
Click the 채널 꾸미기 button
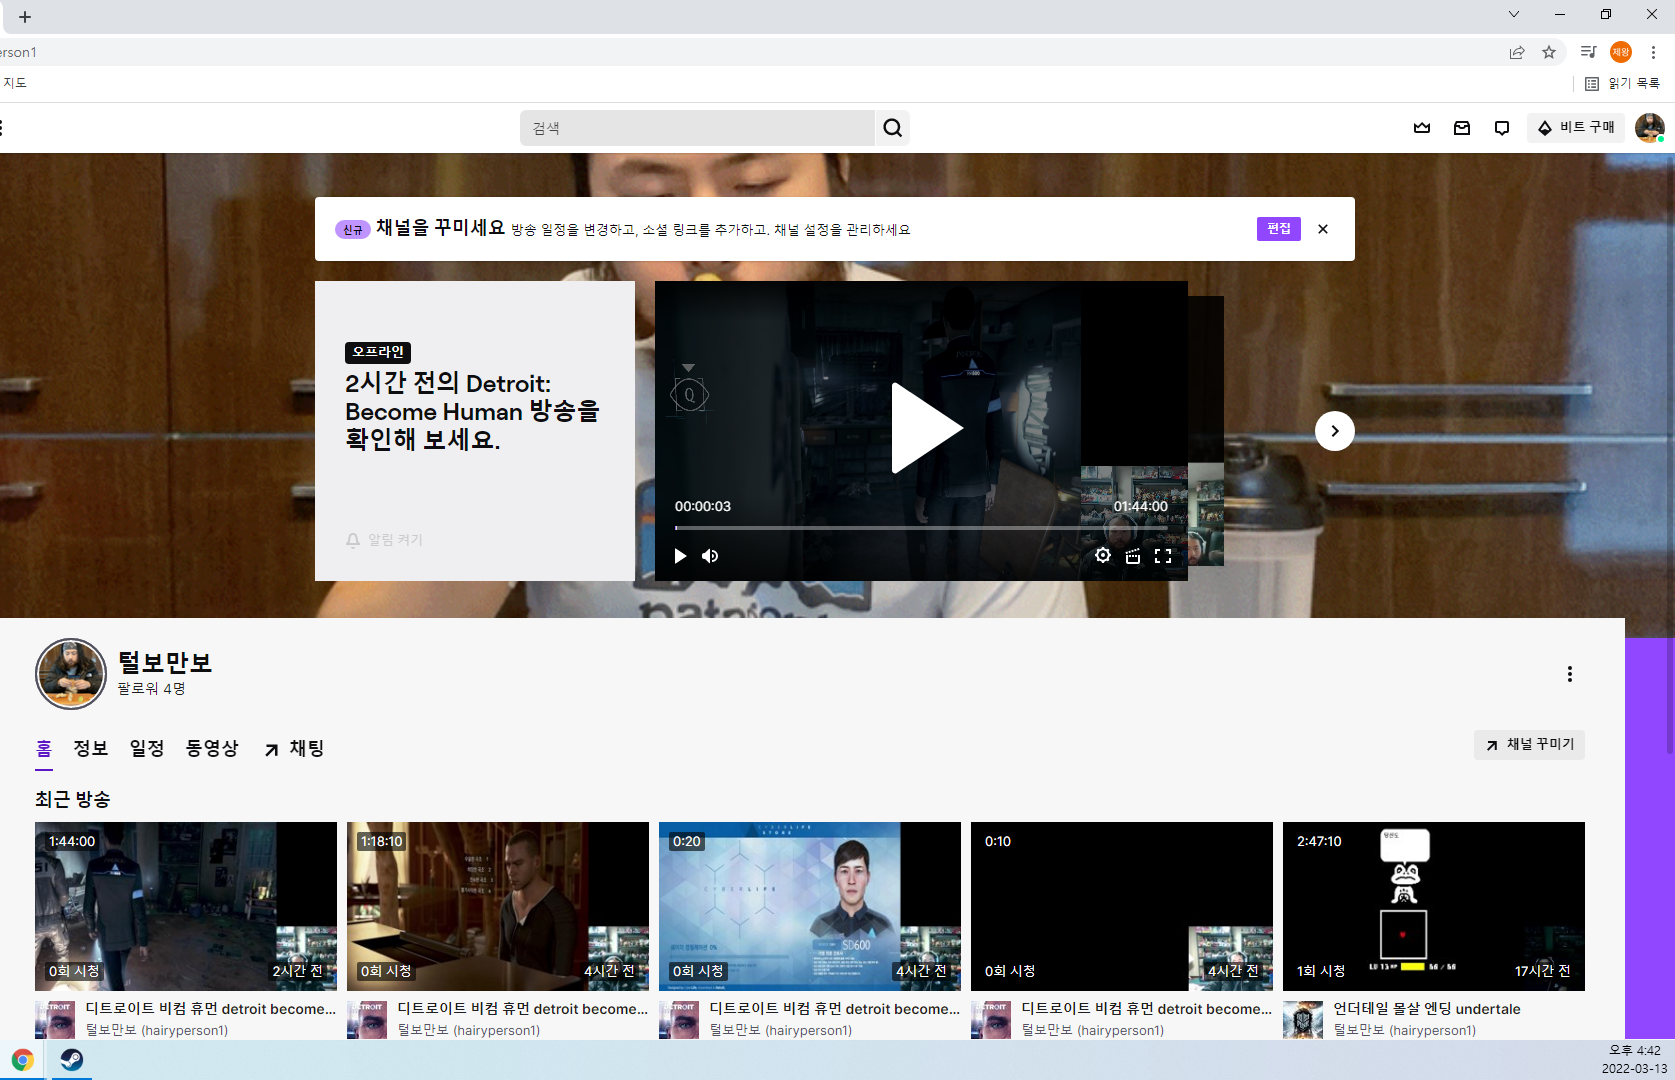(x=1529, y=745)
